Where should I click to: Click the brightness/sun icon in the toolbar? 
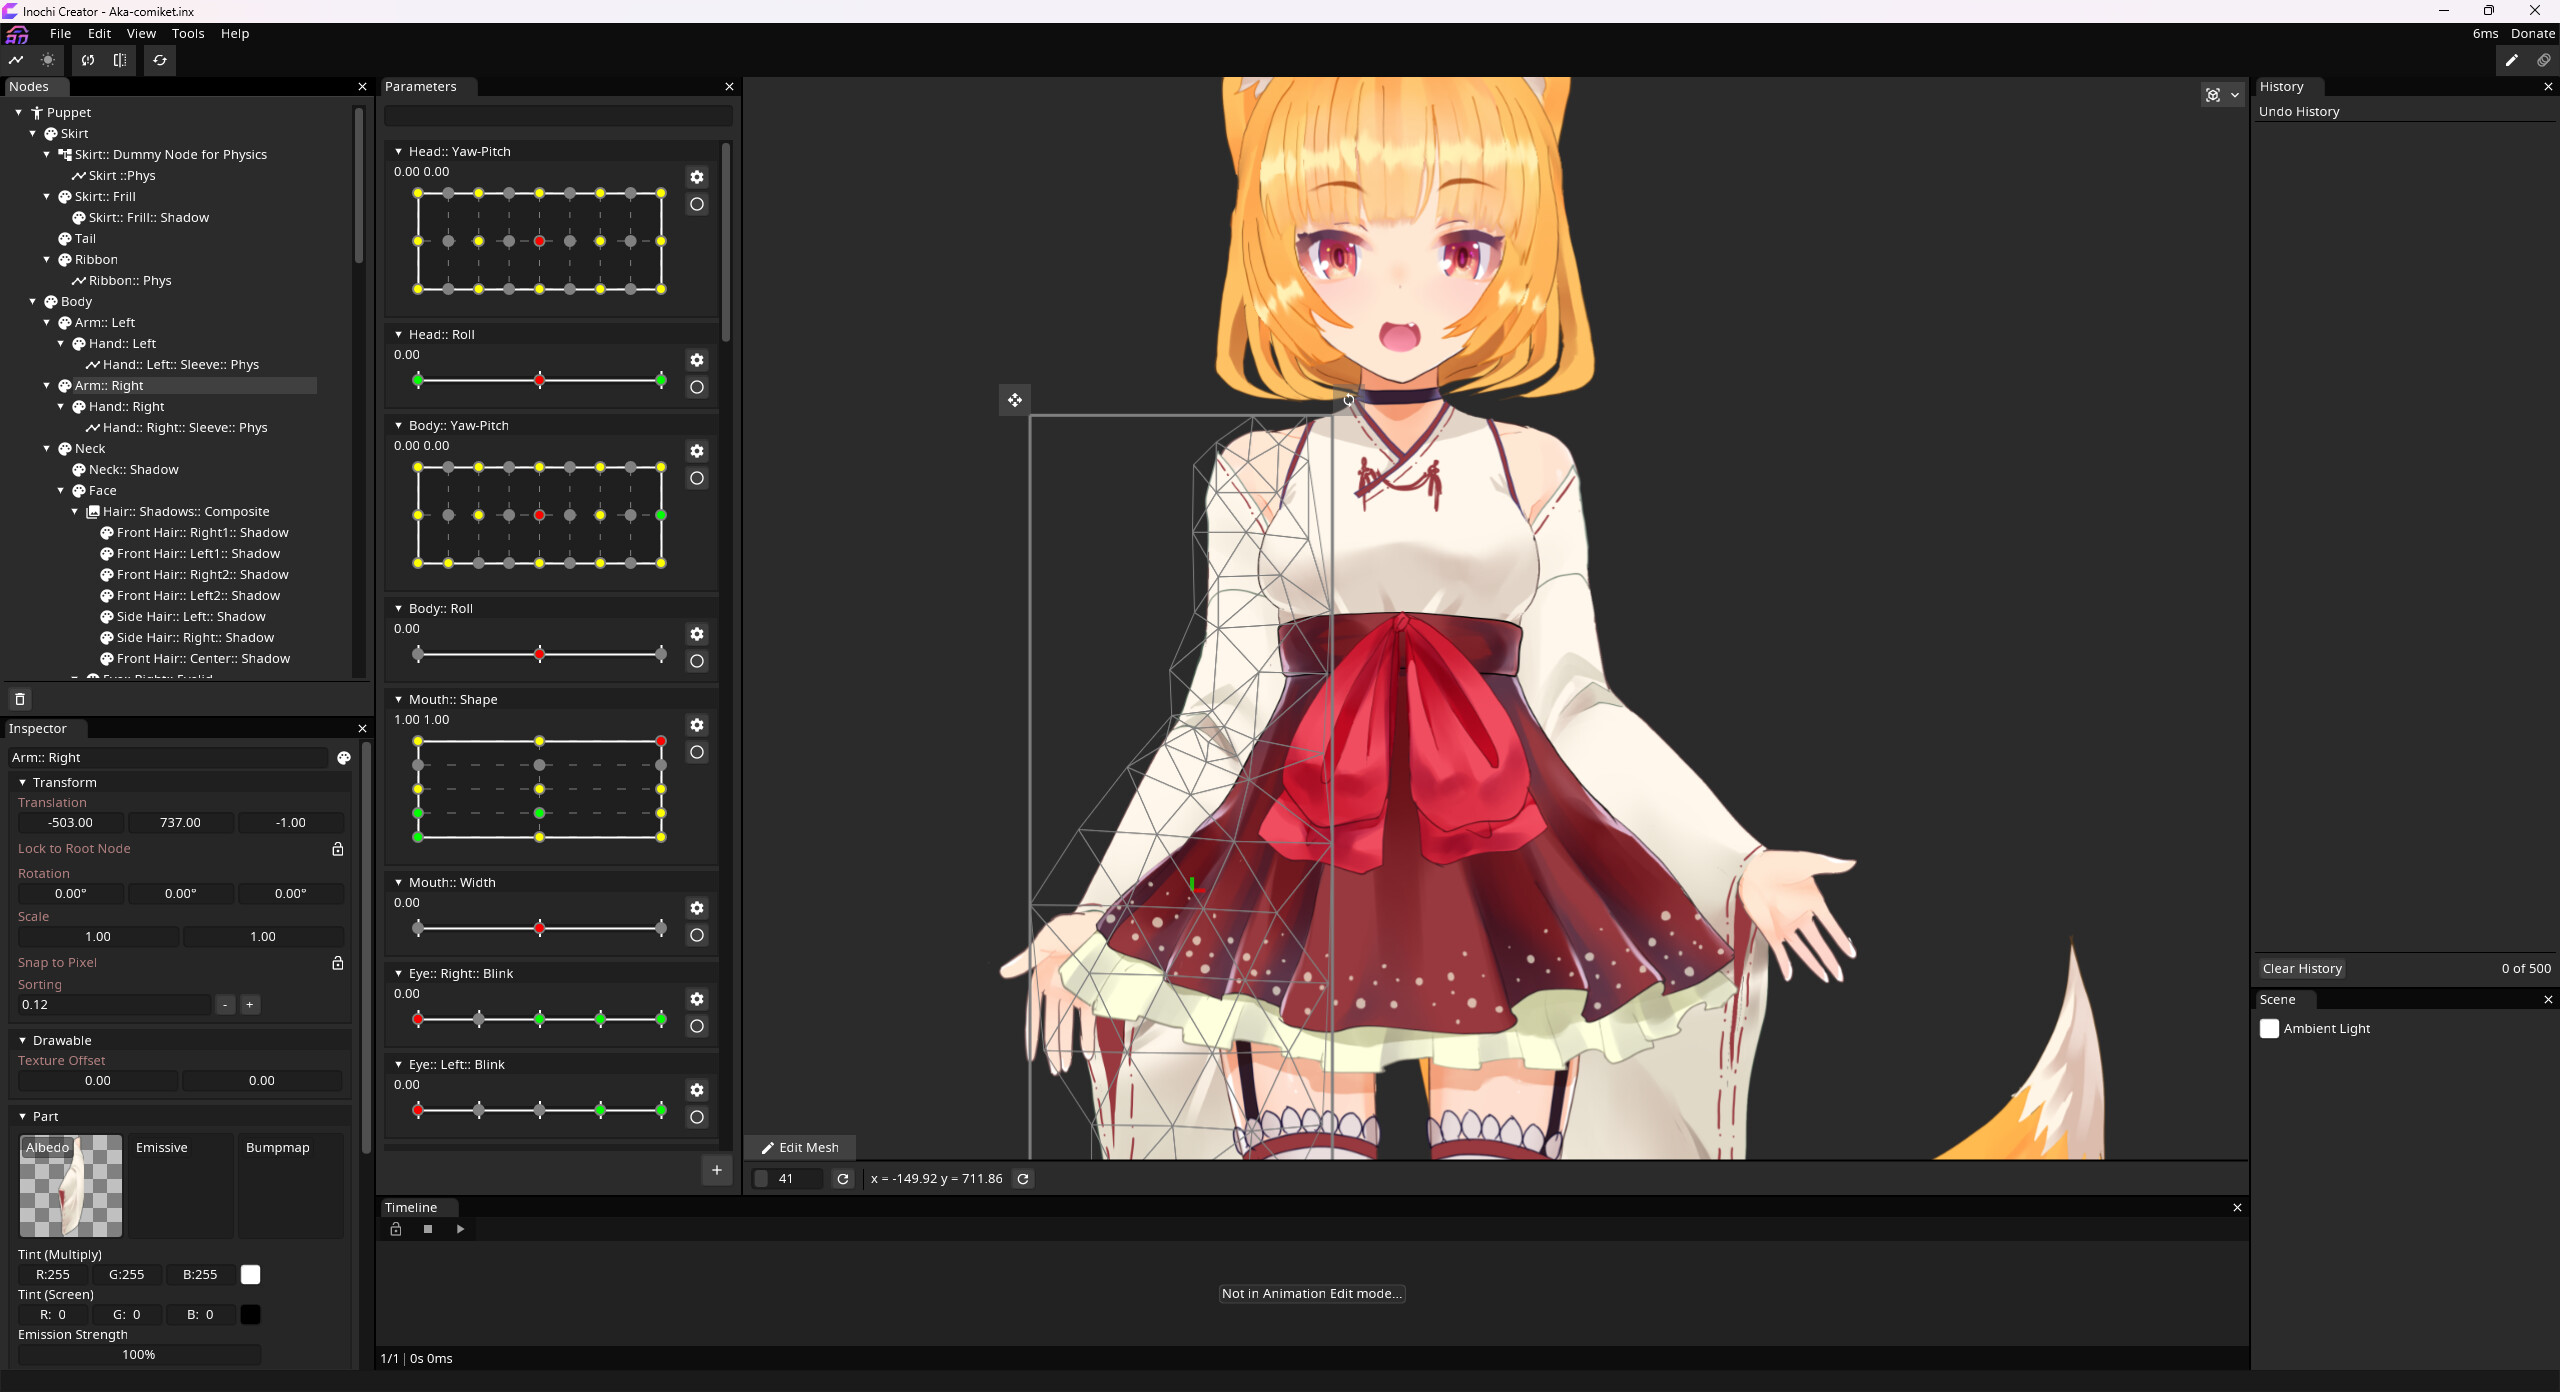point(47,60)
